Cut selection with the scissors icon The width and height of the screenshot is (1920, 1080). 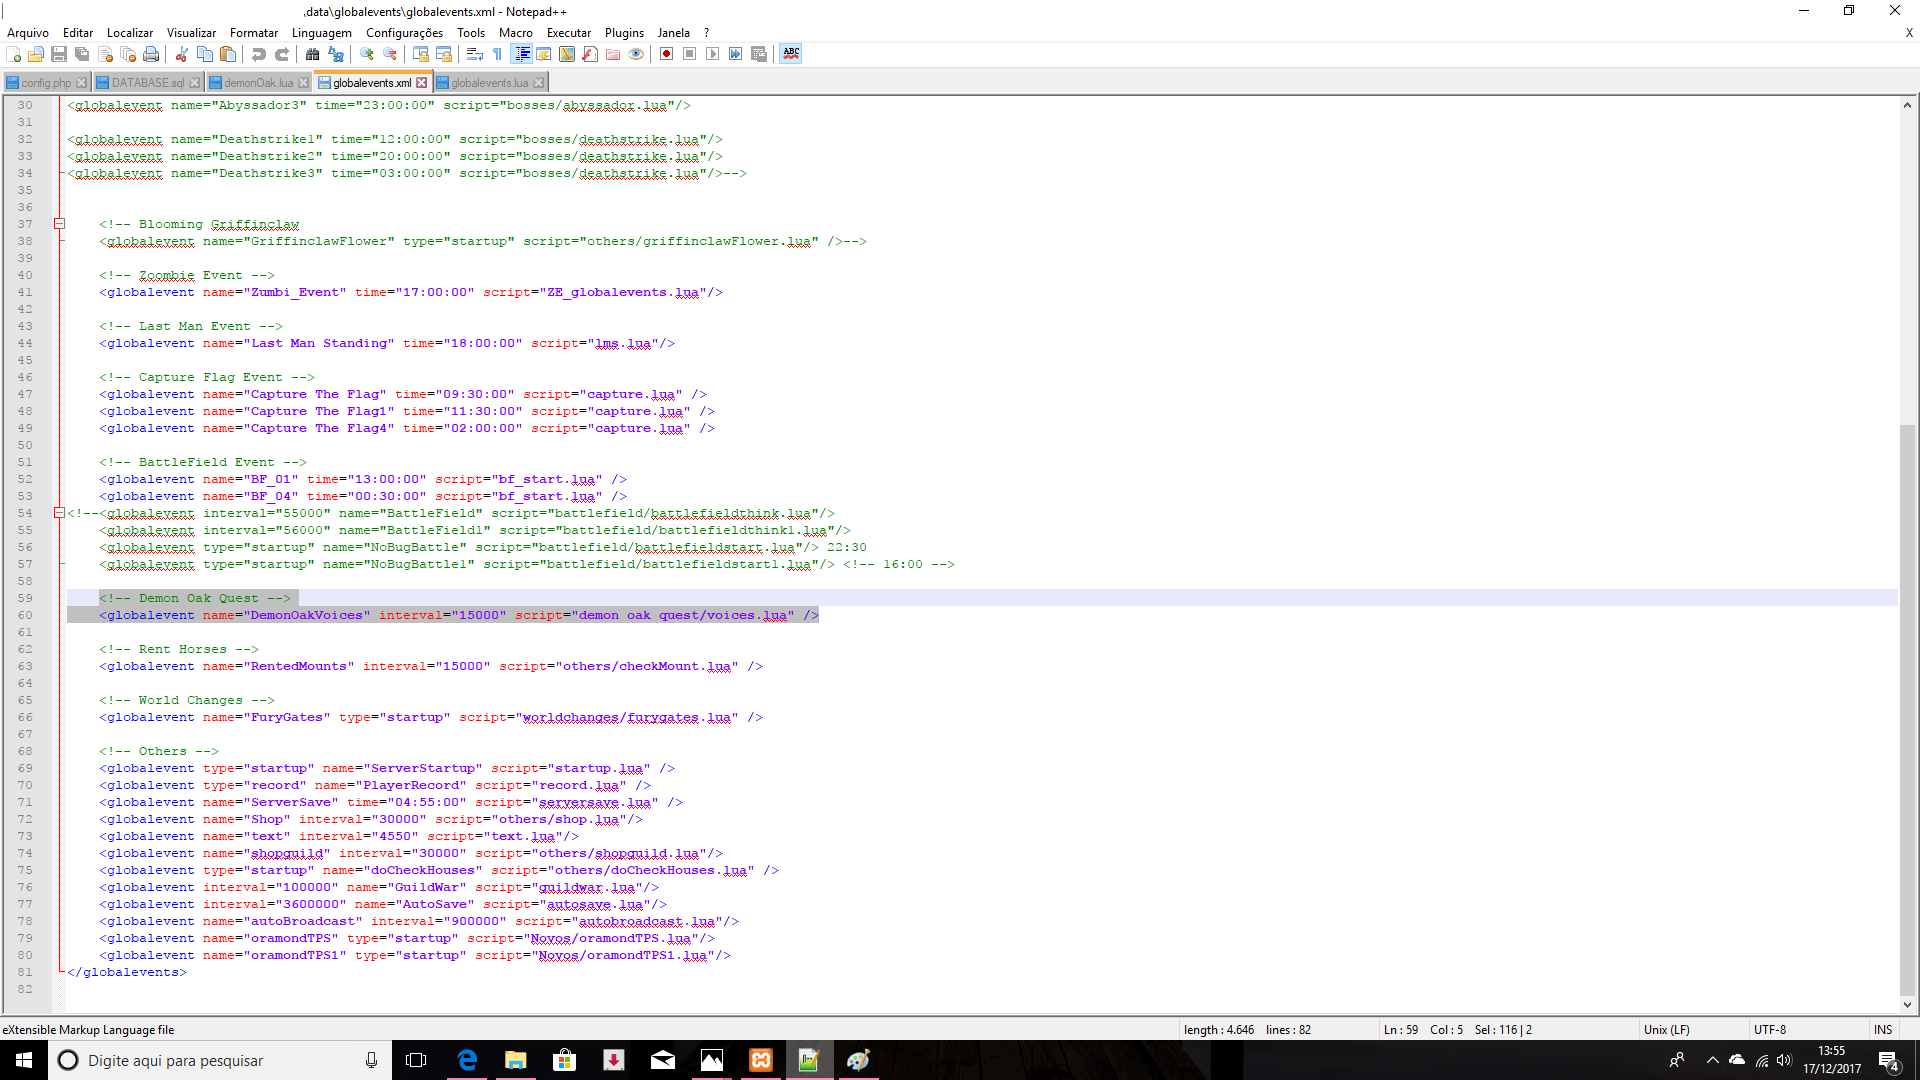(181, 54)
